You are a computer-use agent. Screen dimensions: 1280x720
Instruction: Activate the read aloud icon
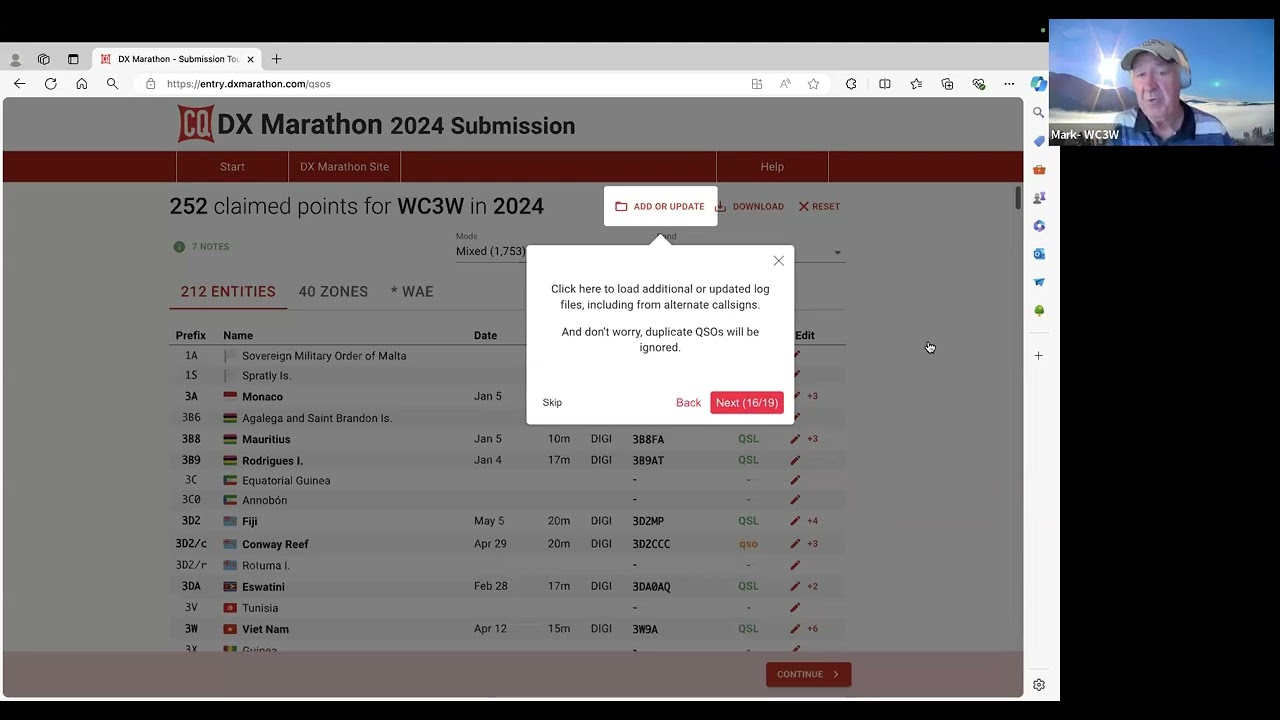pyautogui.click(x=785, y=84)
